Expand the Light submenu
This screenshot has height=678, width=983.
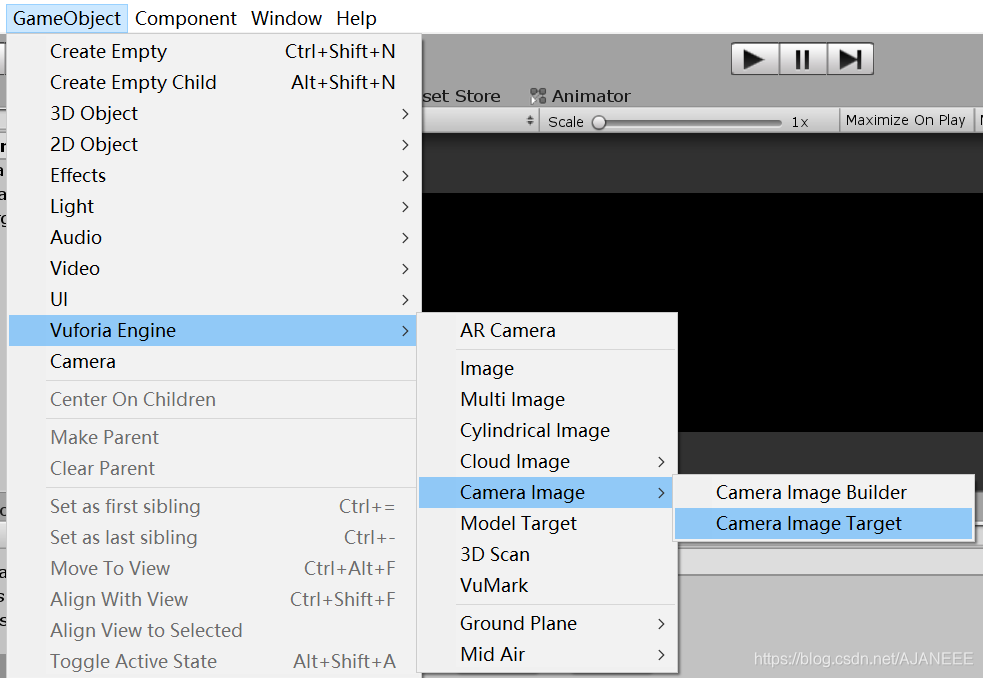click(x=213, y=206)
